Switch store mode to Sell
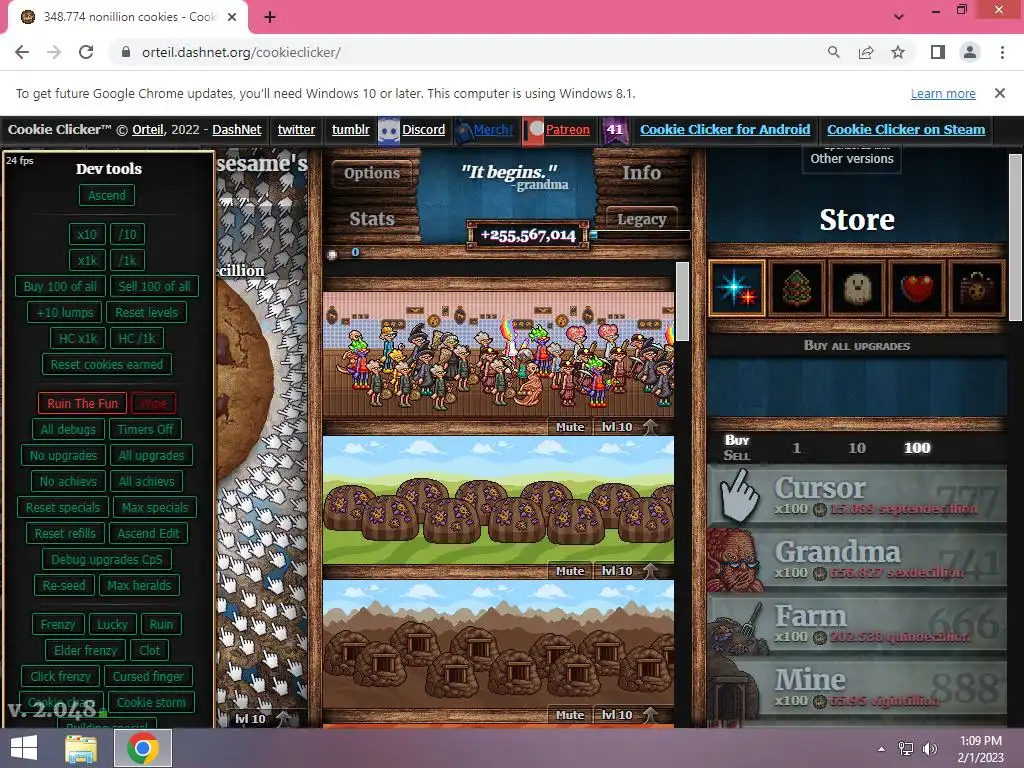The width and height of the screenshot is (1024, 768). pyautogui.click(x=736, y=455)
